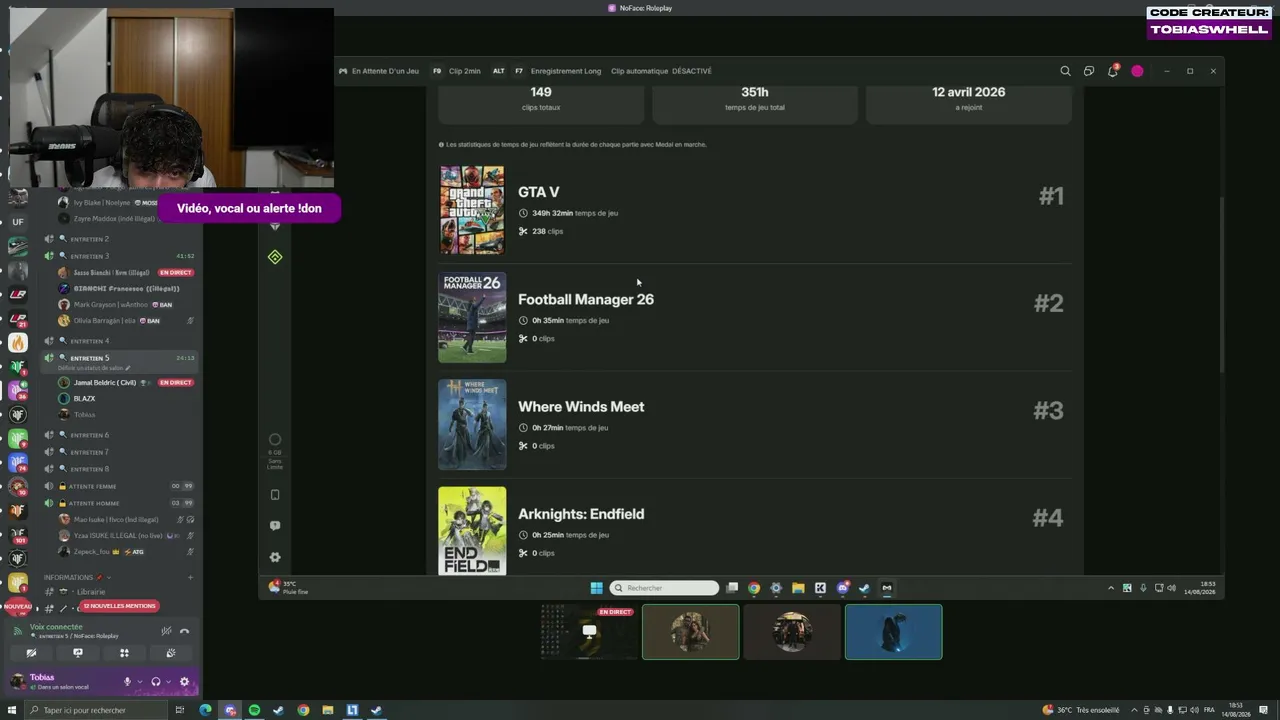The height and width of the screenshot is (720, 1280).
Task: Open Where Winds Meet cover art
Action: 472,424
